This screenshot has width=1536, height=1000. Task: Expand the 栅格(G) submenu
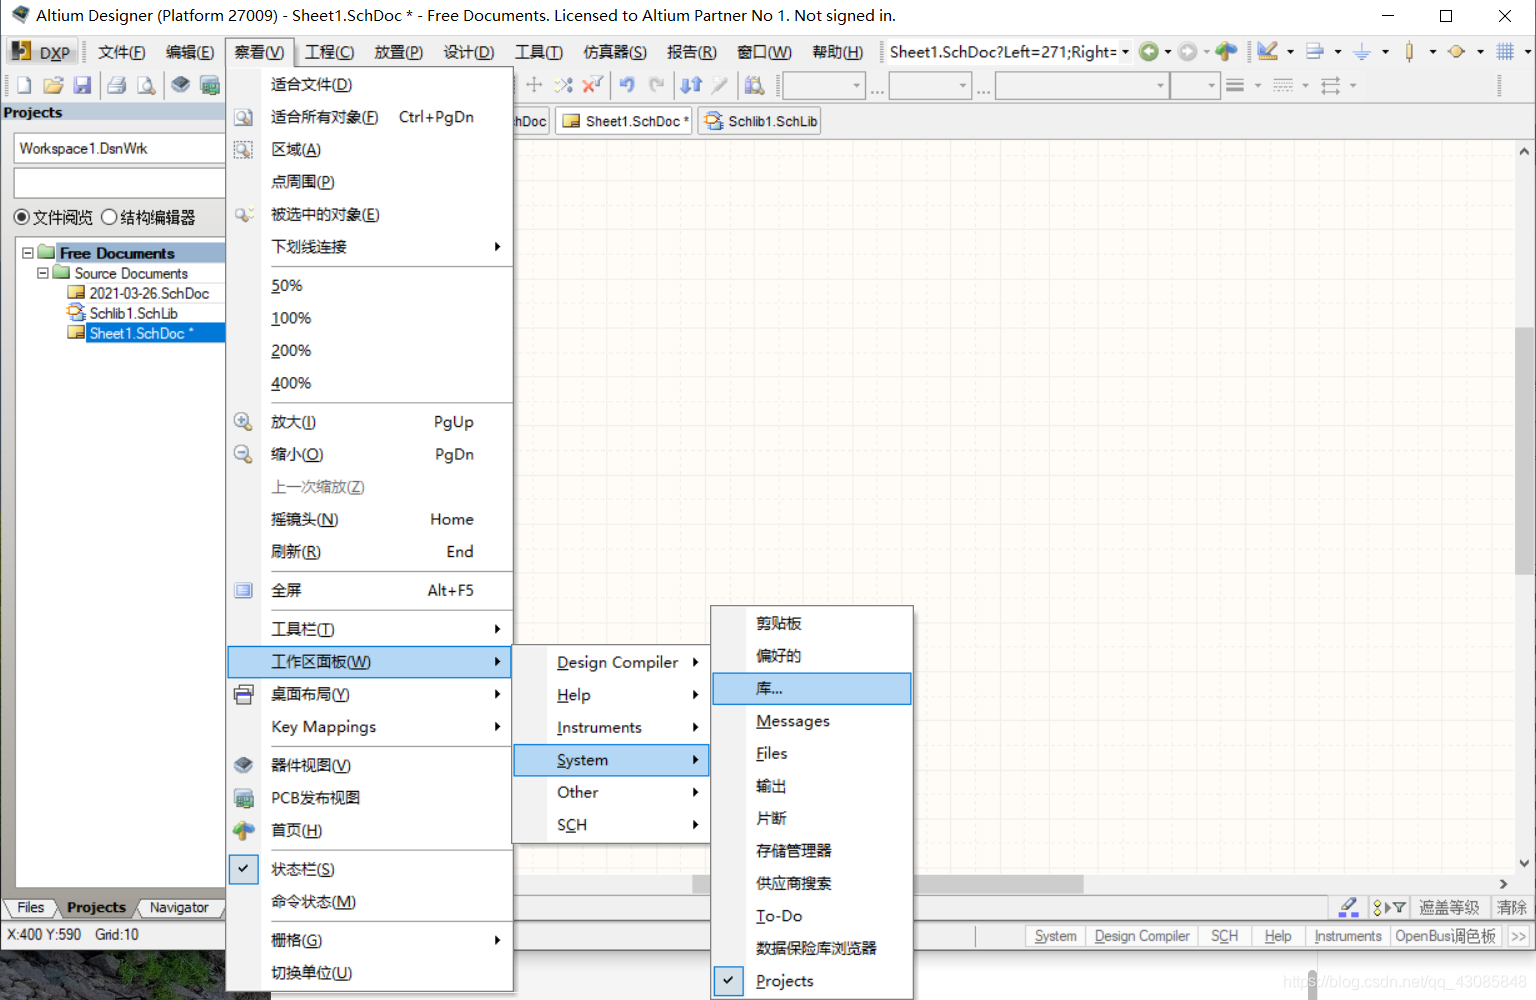[x=370, y=940]
